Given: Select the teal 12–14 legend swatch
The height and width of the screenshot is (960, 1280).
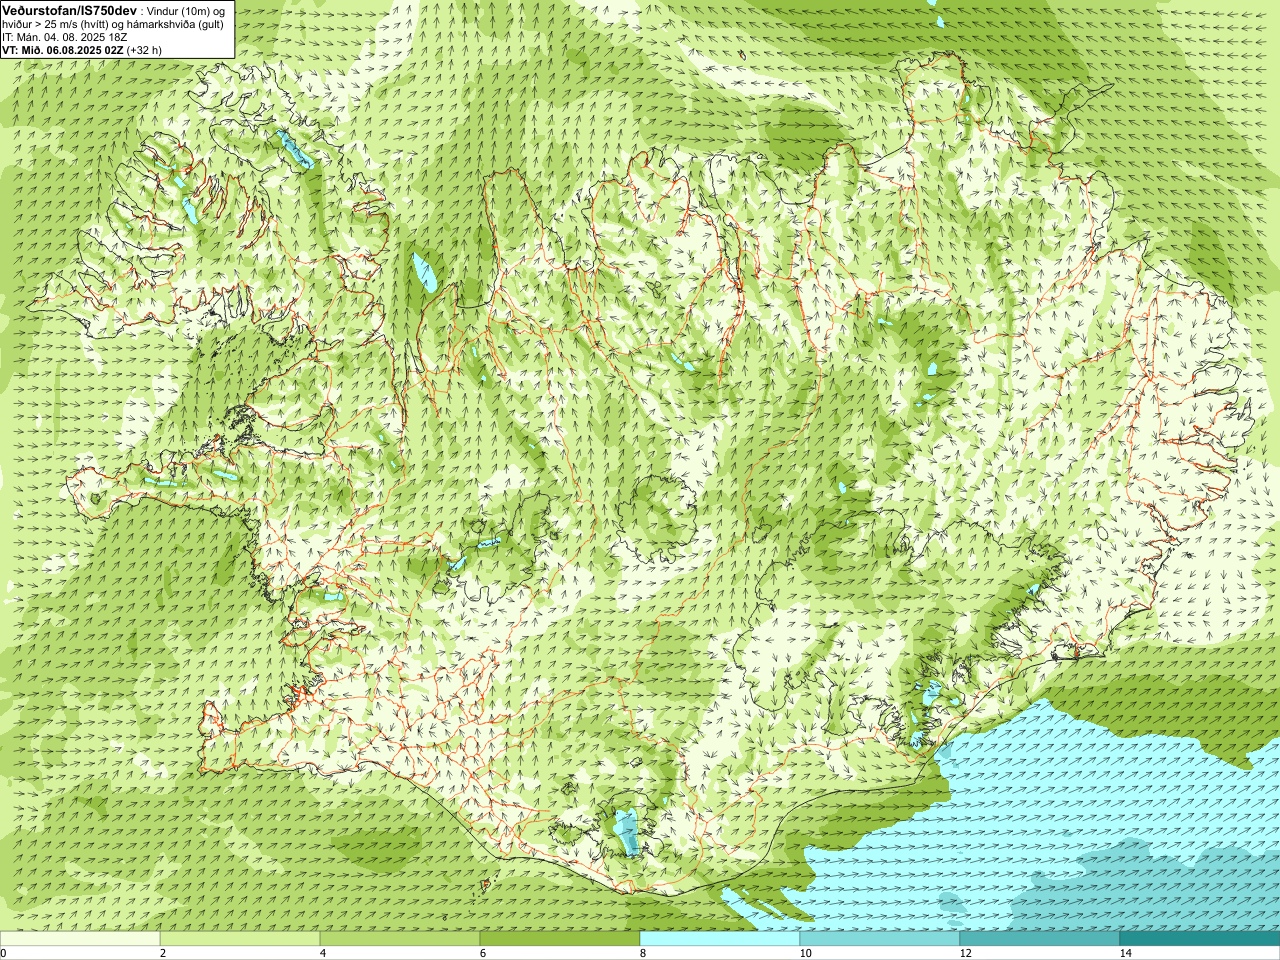Looking at the screenshot, I should [1040, 939].
